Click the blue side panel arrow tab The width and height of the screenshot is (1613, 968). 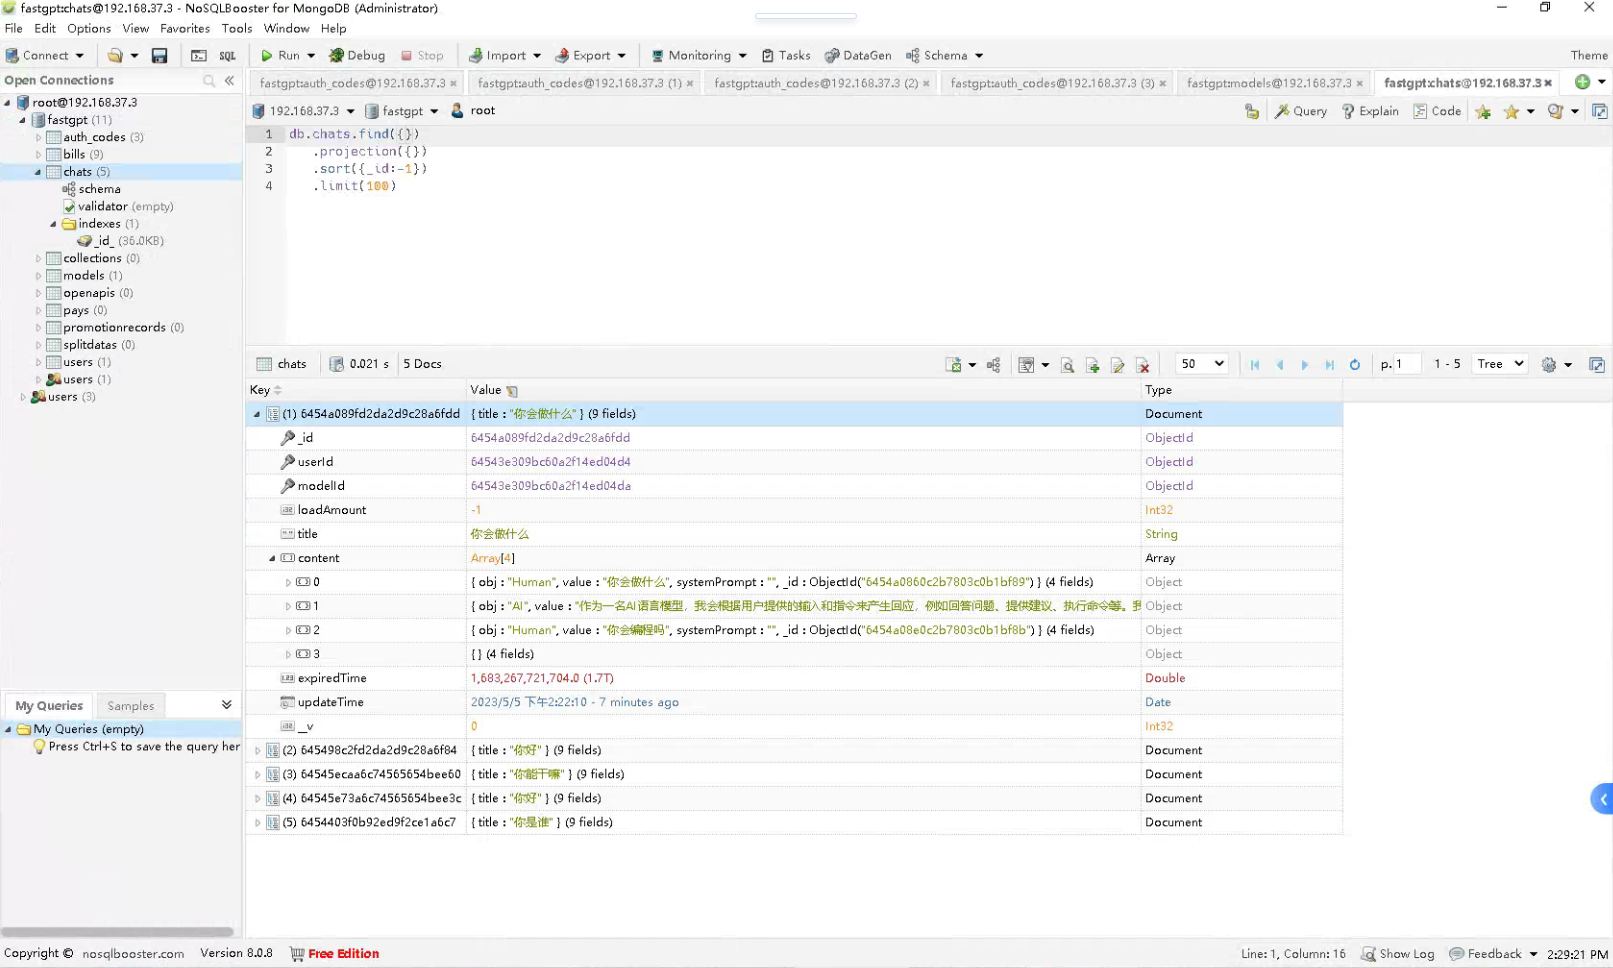(1602, 799)
